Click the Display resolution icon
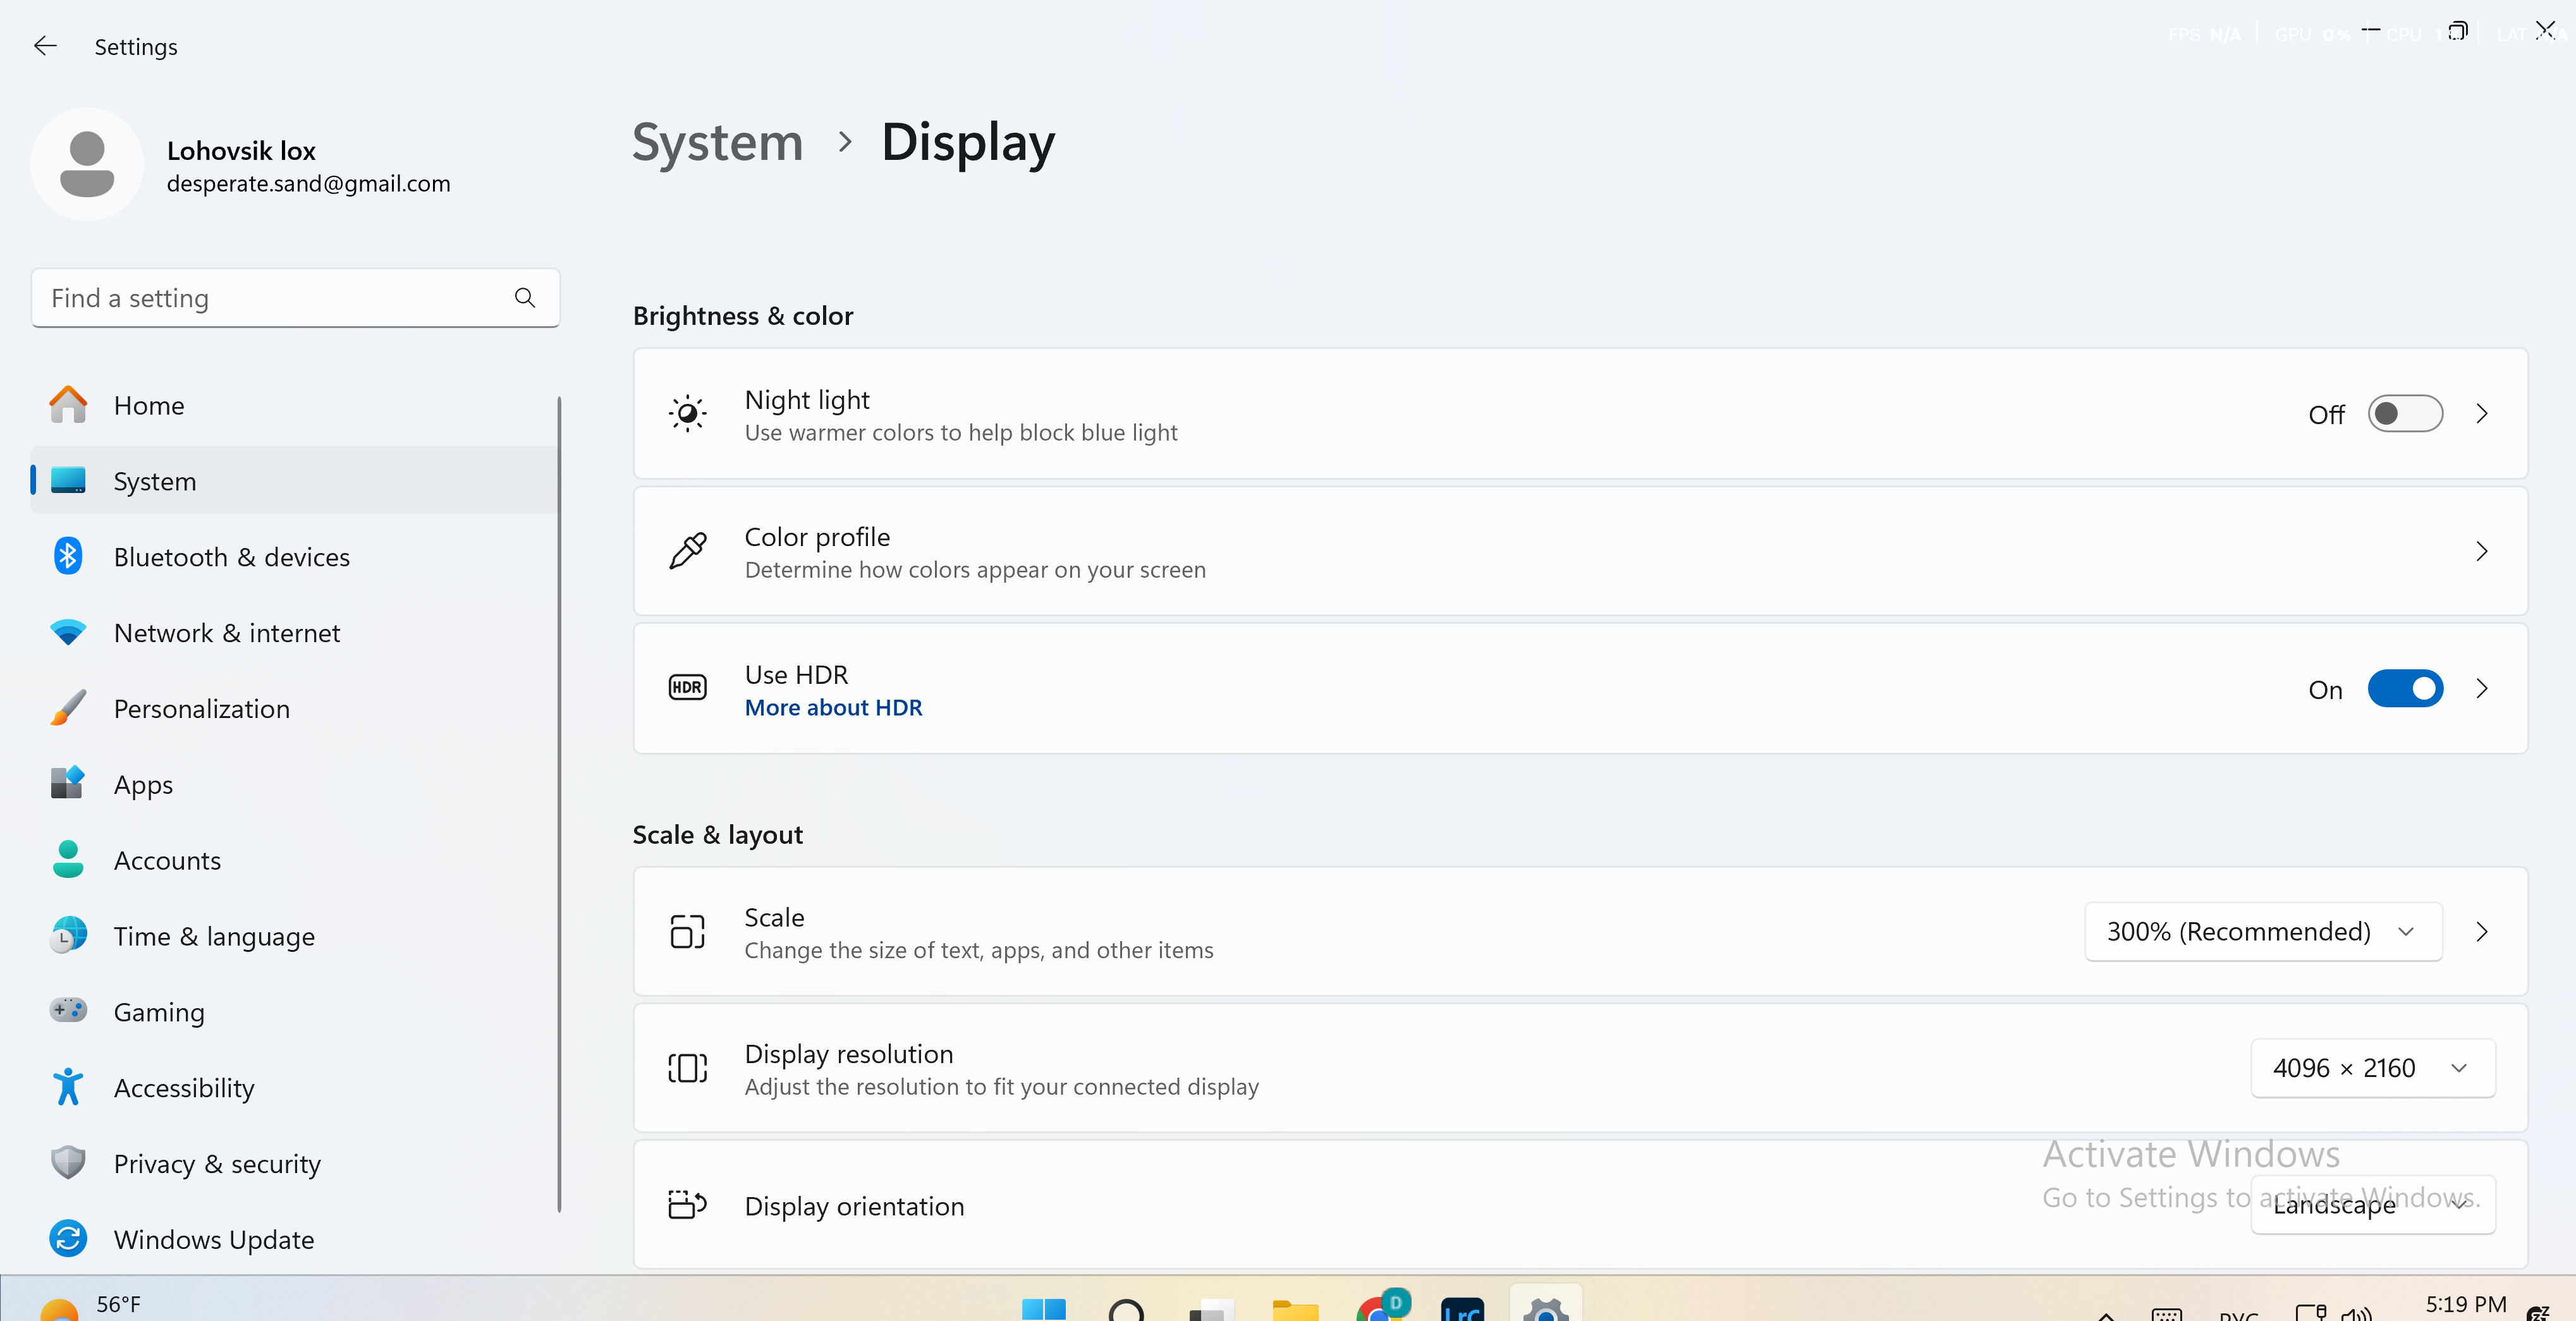The width and height of the screenshot is (2576, 1321). tap(687, 1068)
